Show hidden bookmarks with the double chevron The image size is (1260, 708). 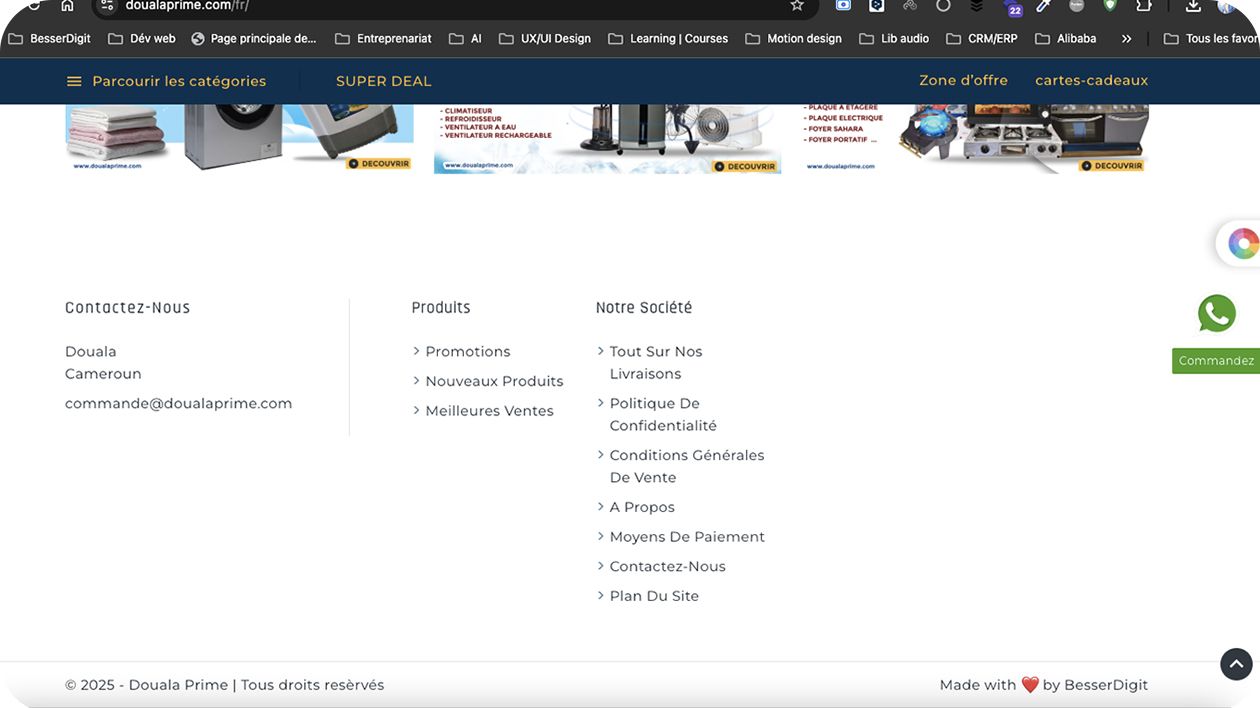click(x=1126, y=39)
